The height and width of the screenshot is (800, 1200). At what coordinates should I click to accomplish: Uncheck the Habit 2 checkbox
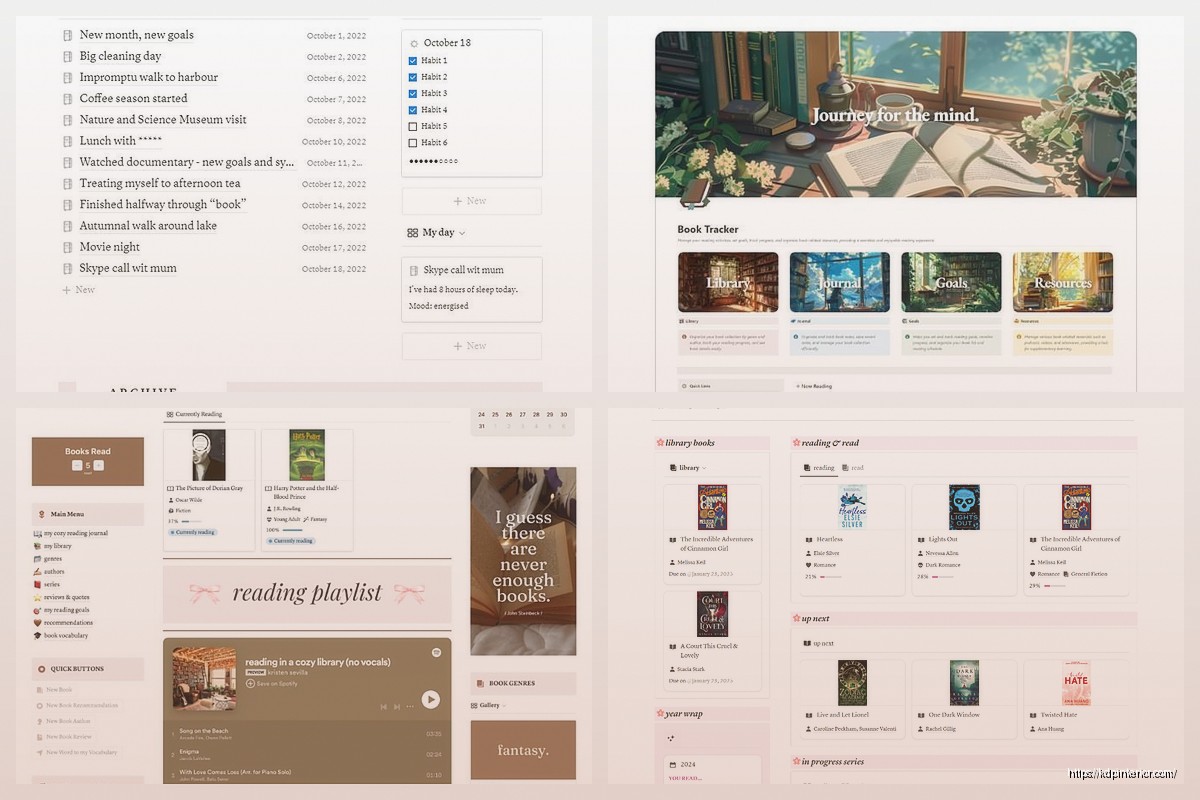413,77
